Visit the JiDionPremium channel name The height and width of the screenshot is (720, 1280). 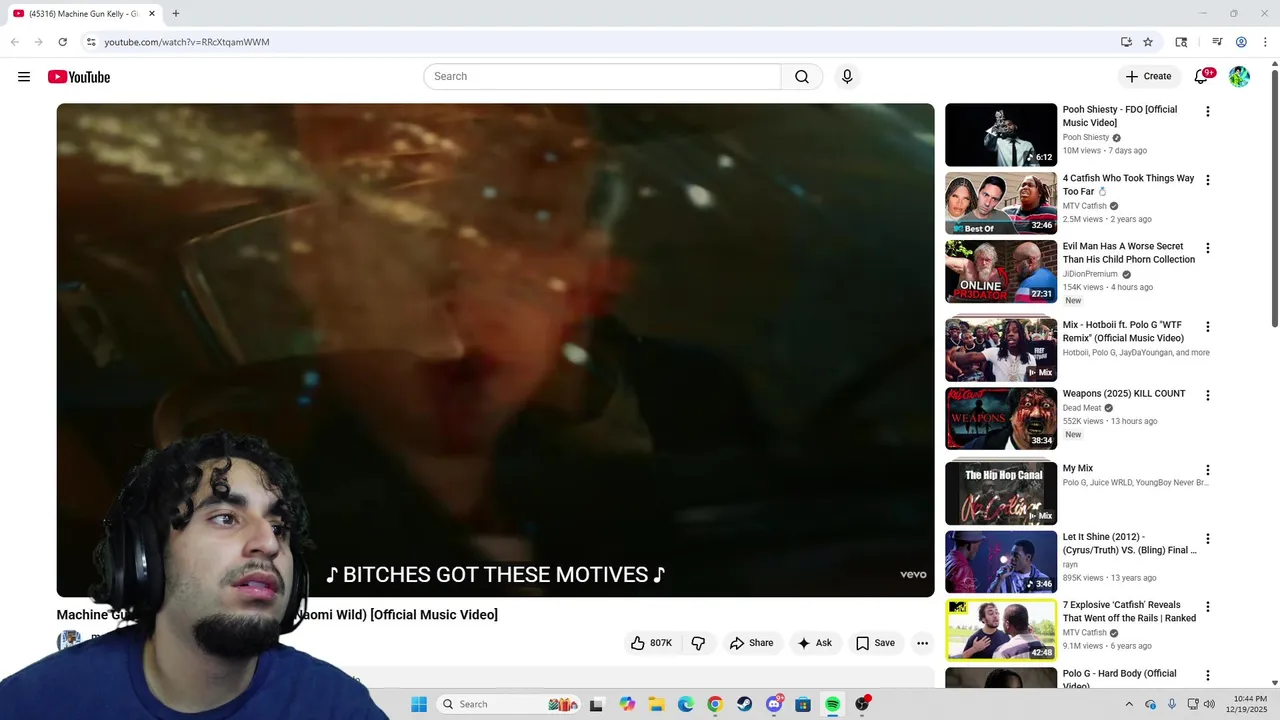1090,274
